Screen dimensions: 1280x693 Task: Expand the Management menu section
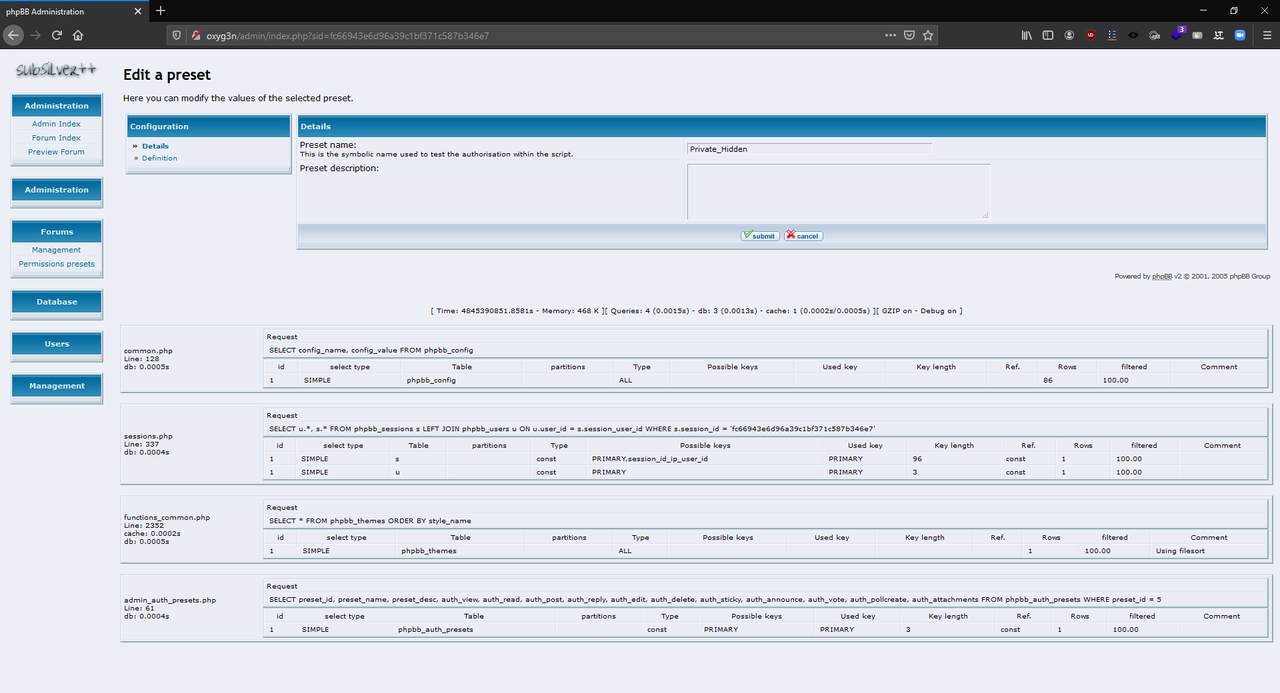(57, 386)
